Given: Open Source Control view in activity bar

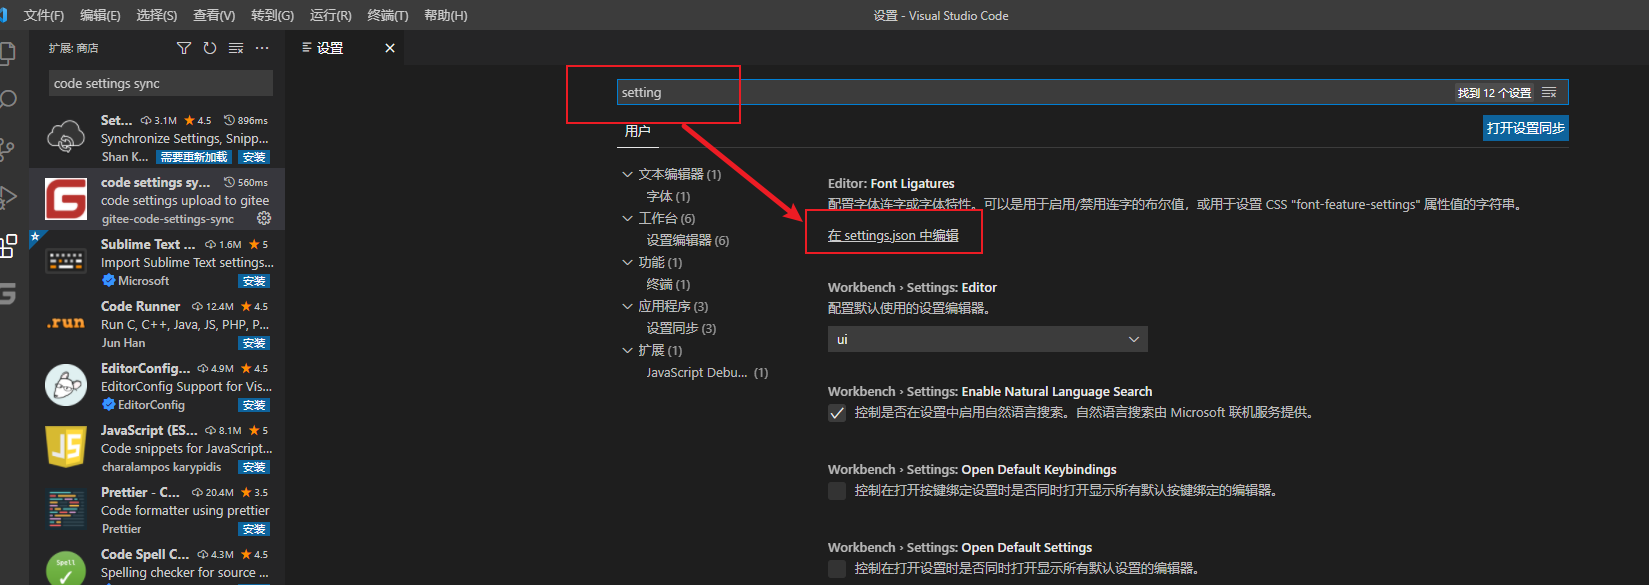Looking at the screenshot, I should (x=7, y=149).
